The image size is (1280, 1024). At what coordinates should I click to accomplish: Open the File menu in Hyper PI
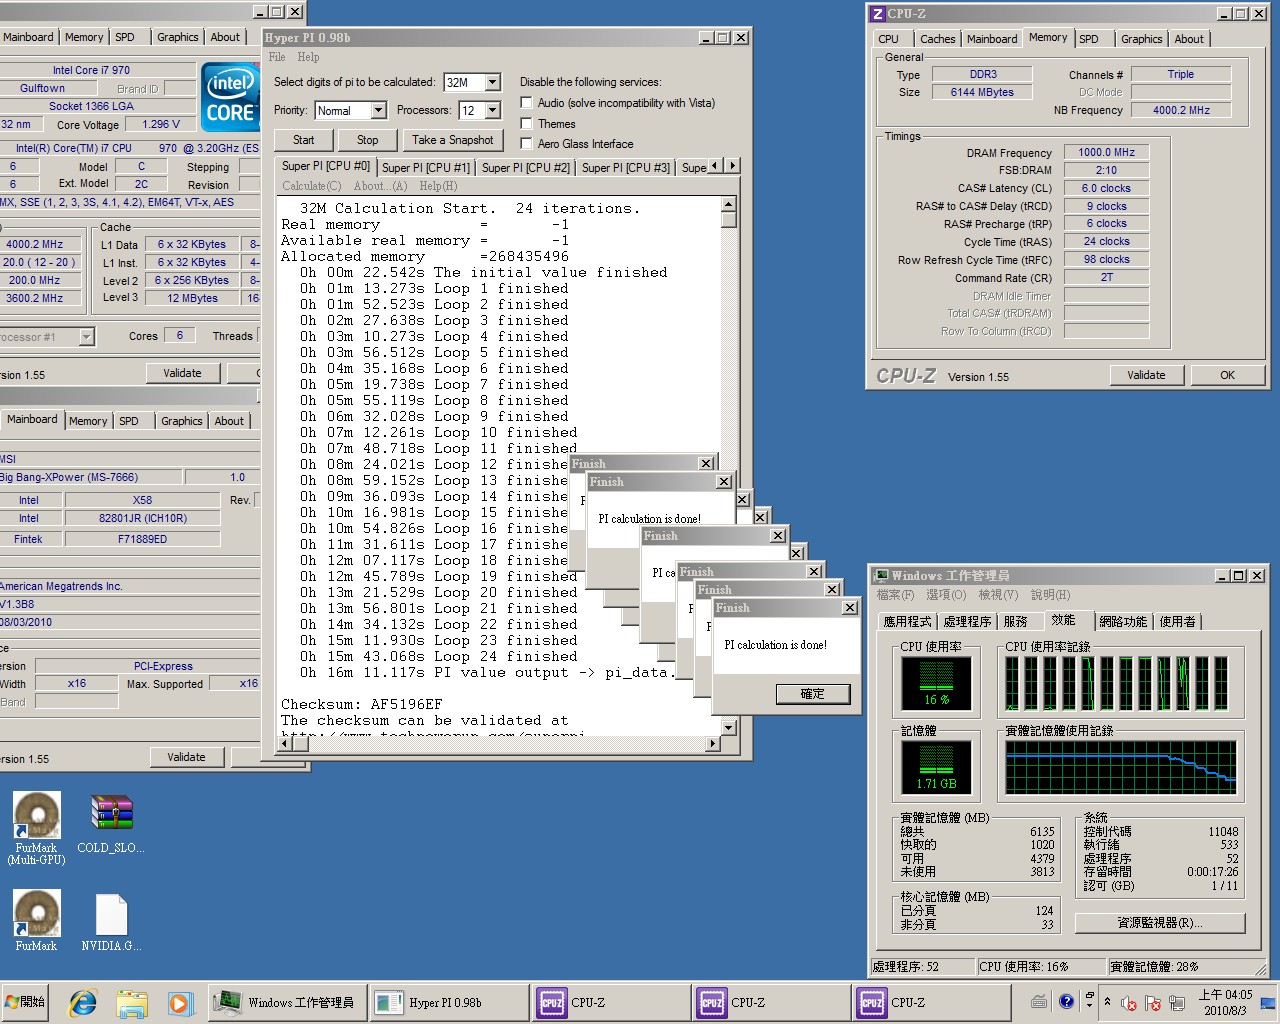pyautogui.click(x=277, y=57)
